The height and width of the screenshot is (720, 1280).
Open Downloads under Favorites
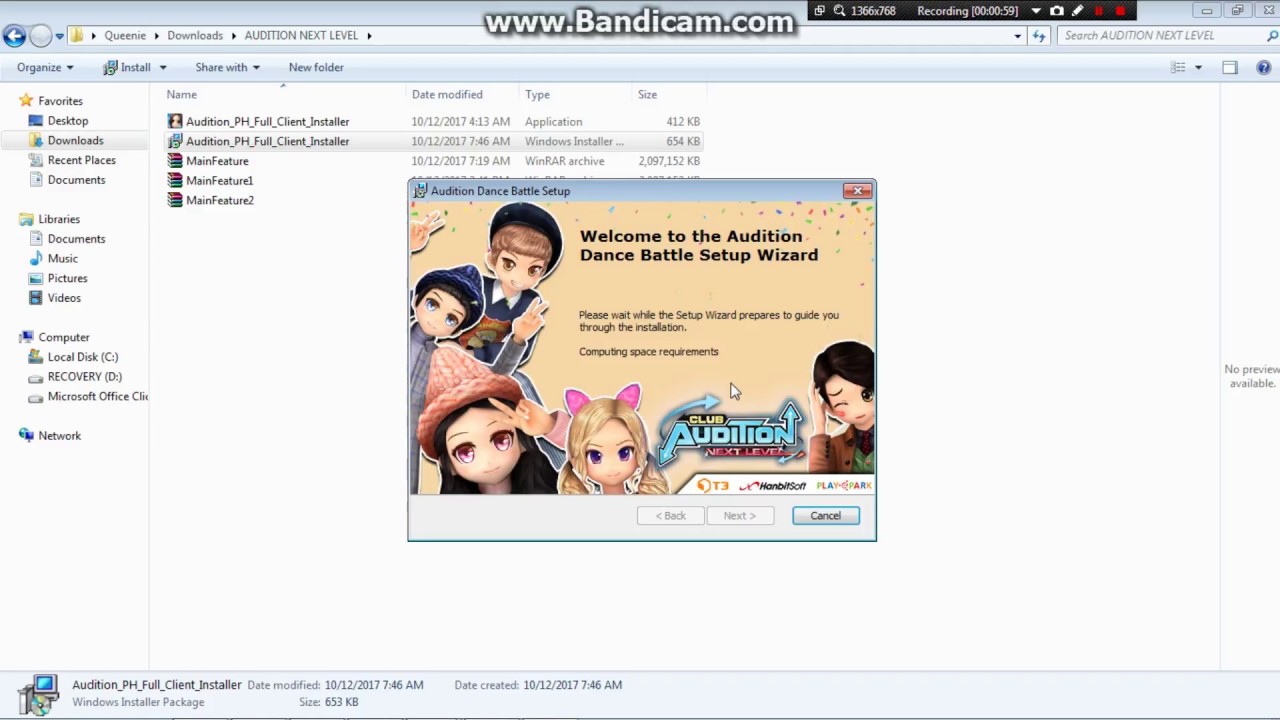tap(75, 140)
